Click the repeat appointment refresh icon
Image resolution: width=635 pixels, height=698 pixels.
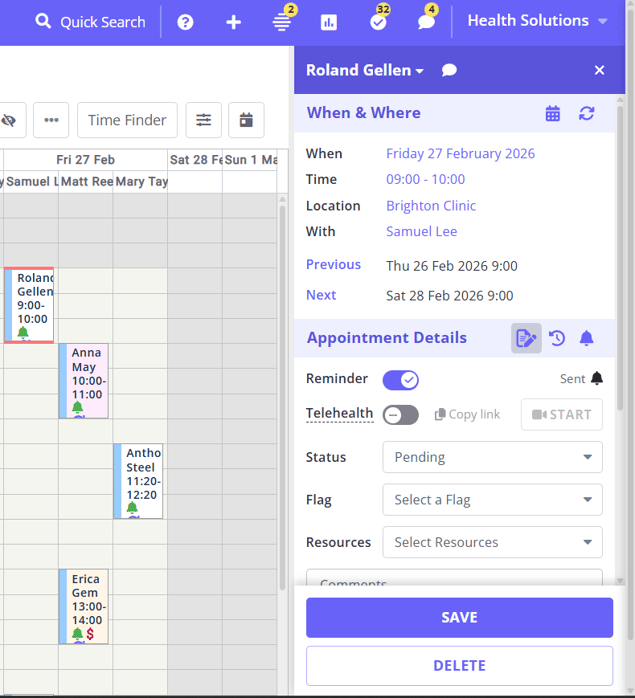pos(587,113)
